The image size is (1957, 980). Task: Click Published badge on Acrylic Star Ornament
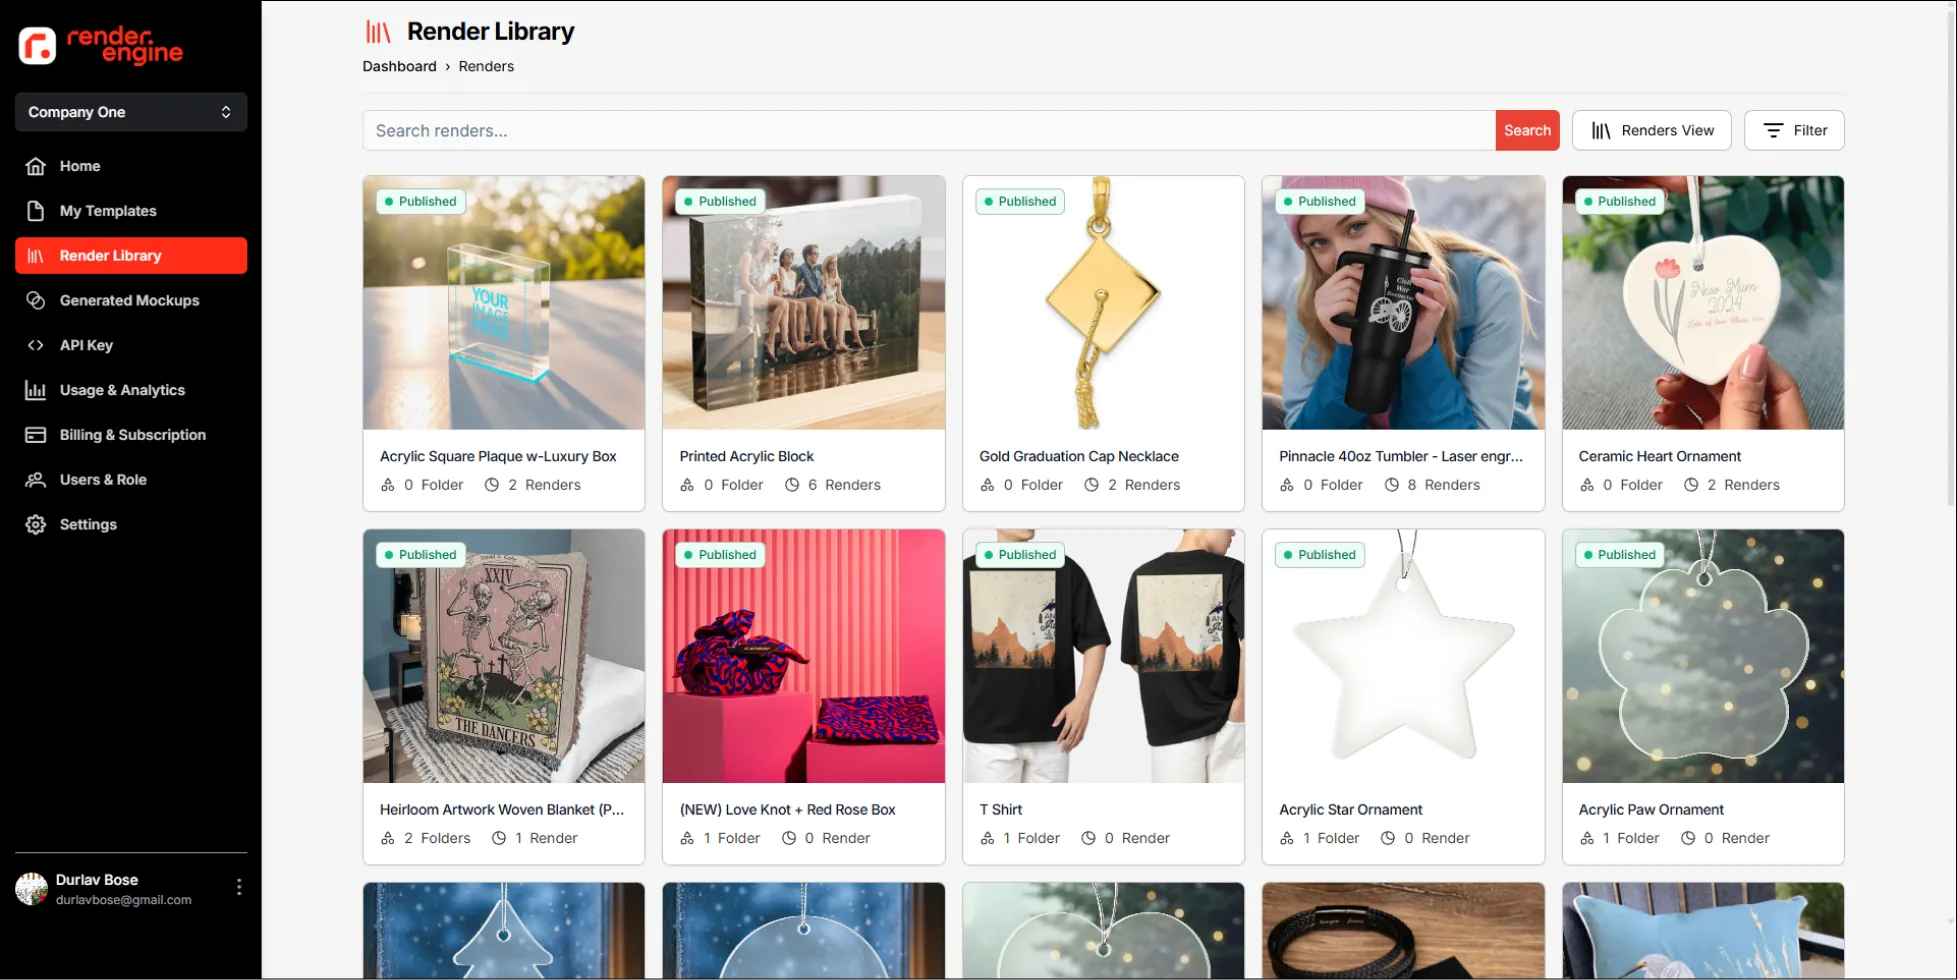pos(1320,555)
